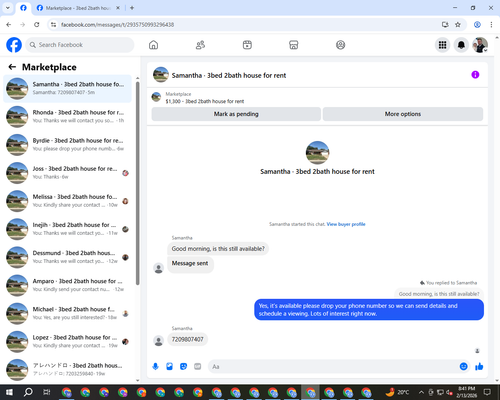Open the Joss conversation

(67, 173)
